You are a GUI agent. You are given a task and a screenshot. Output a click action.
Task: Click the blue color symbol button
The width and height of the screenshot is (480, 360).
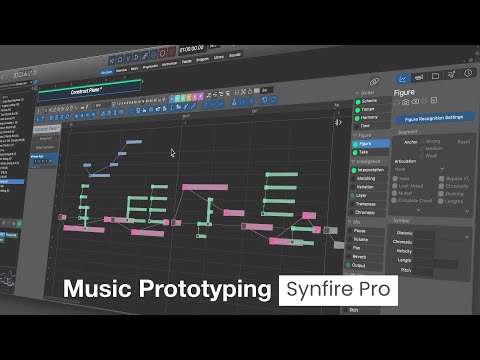tap(172, 99)
